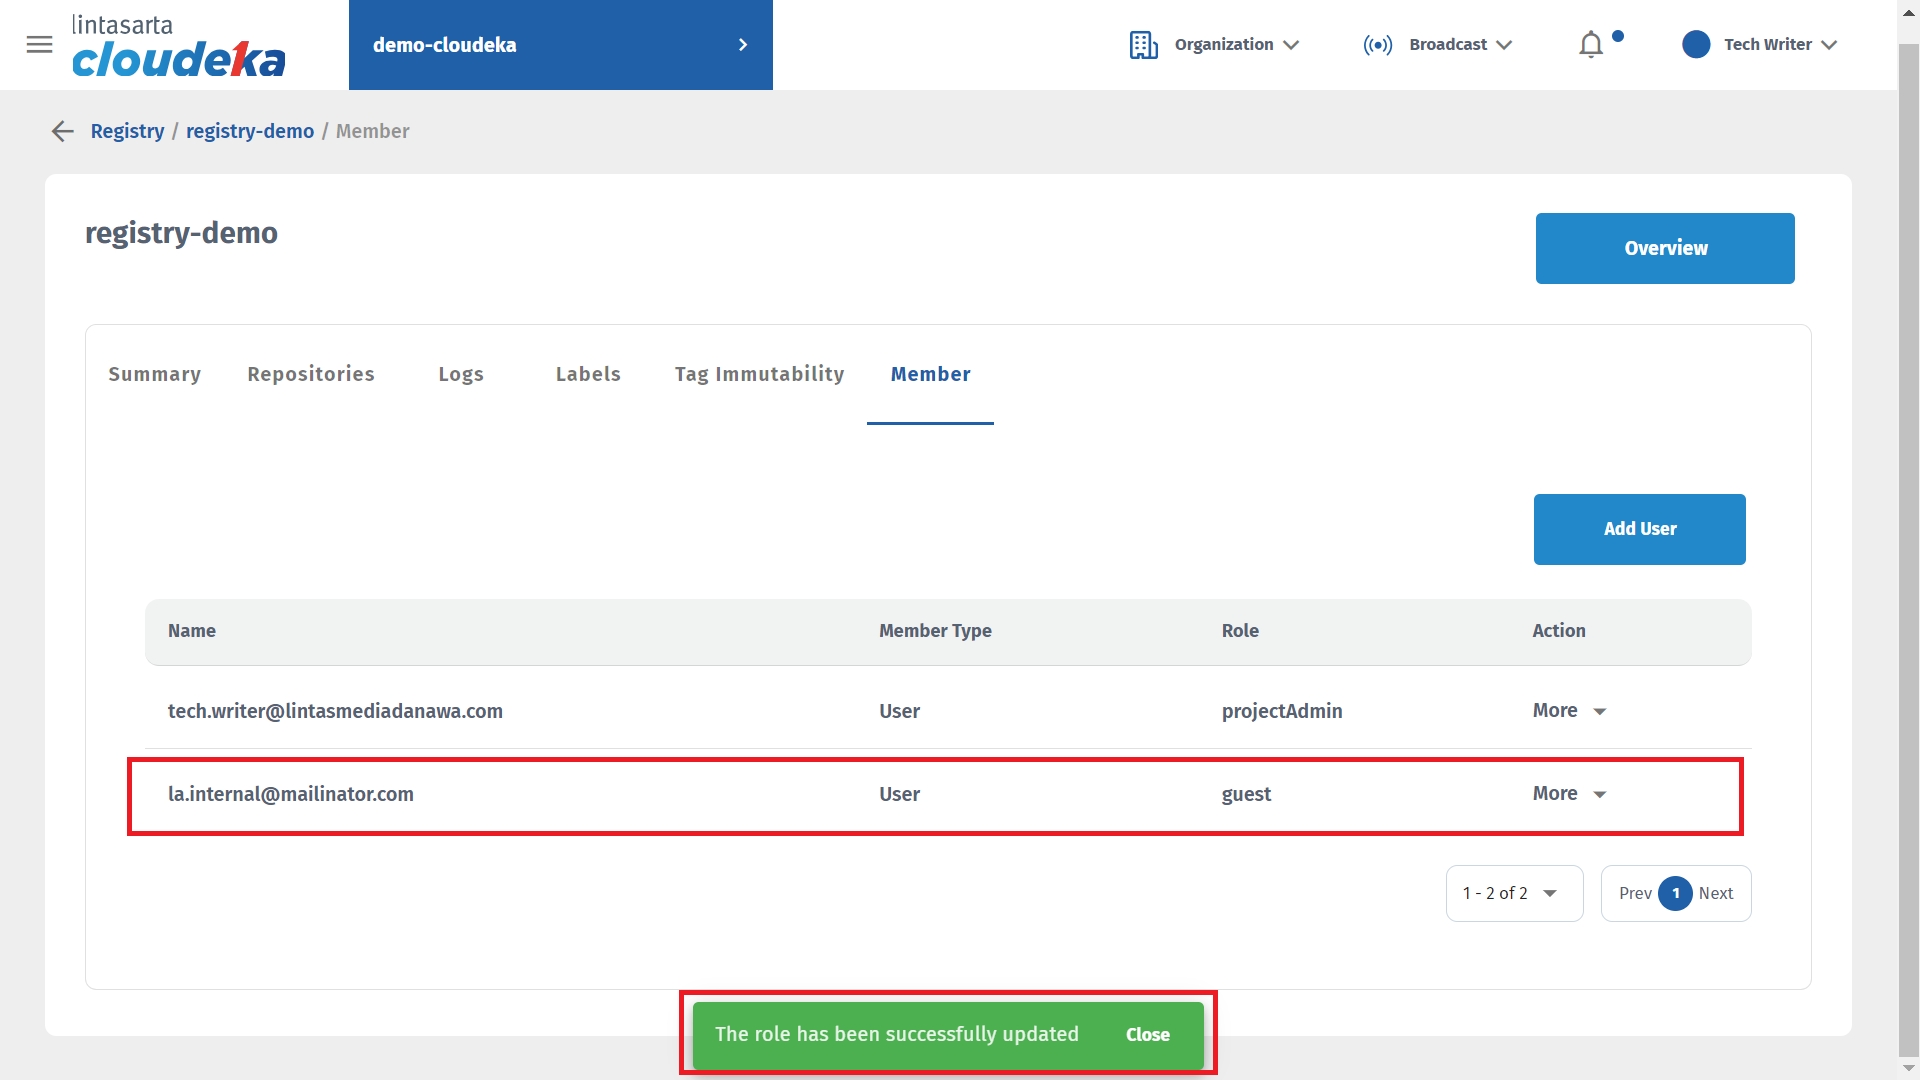Click the Next pagination button
Image resolution: width=1920 pixels, height=1080 pixels.
[1715, 893]
